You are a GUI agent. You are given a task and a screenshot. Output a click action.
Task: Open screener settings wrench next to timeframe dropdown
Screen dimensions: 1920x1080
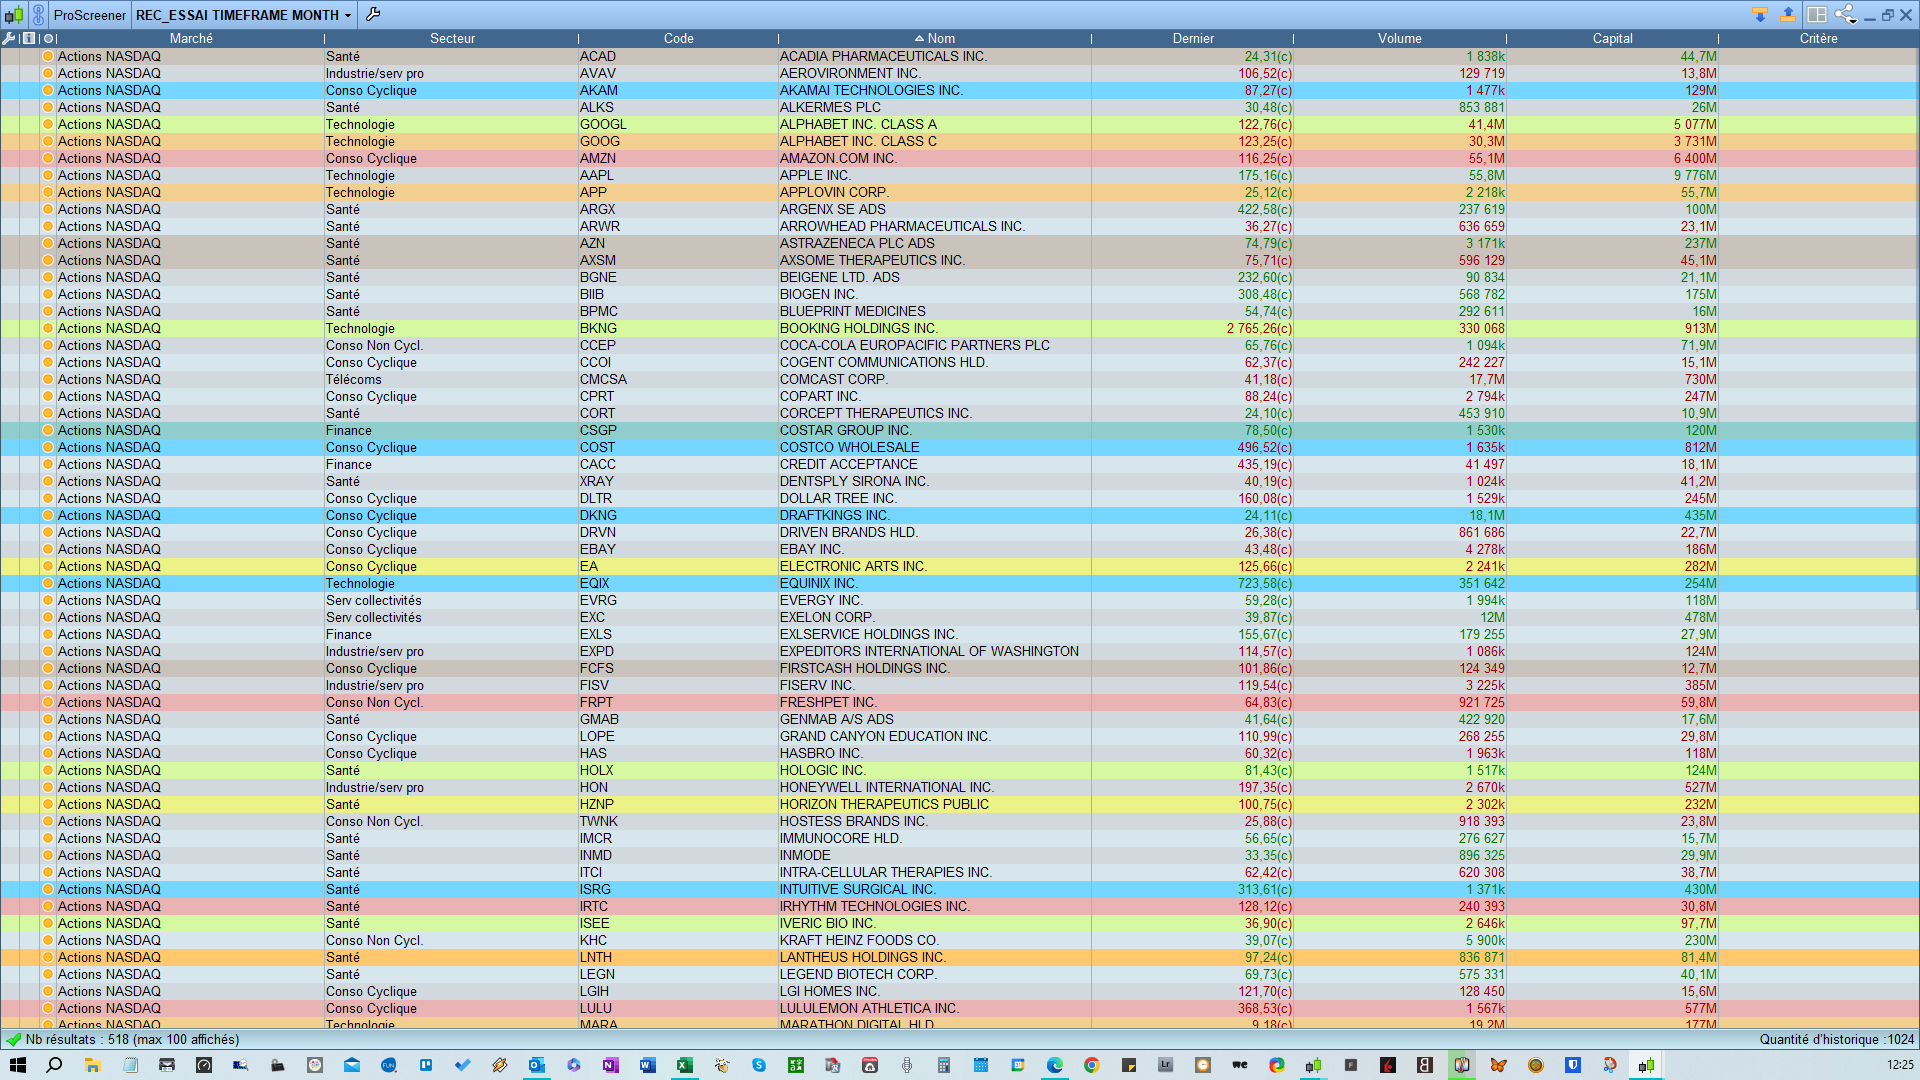click(373, 15)
